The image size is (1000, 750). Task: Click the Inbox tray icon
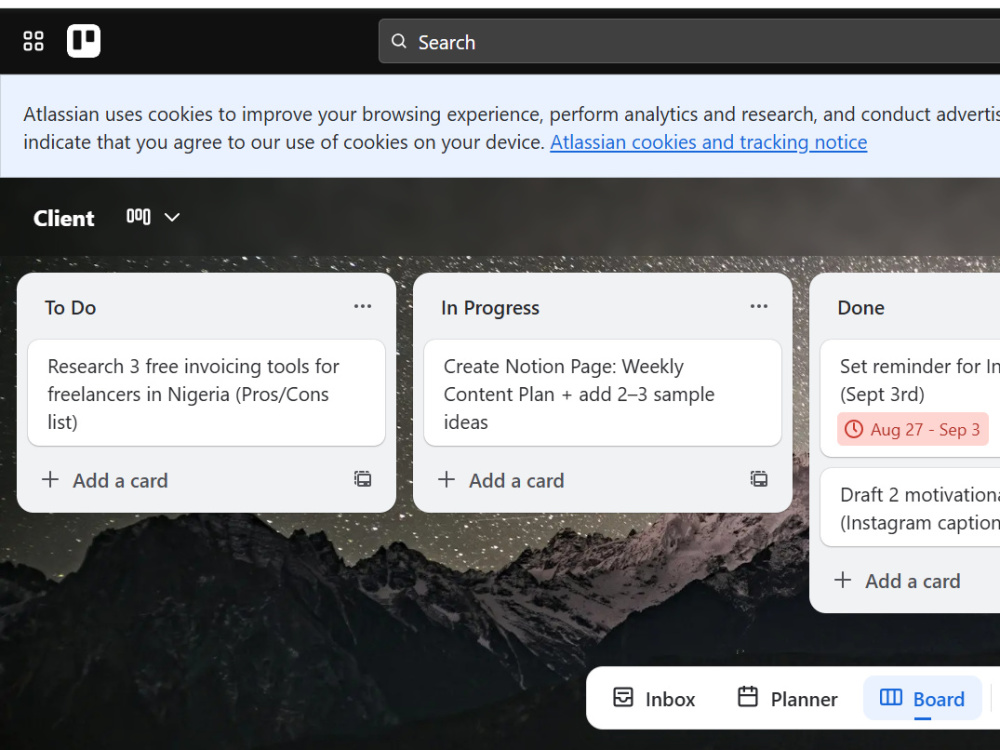(x=623, y=698)
